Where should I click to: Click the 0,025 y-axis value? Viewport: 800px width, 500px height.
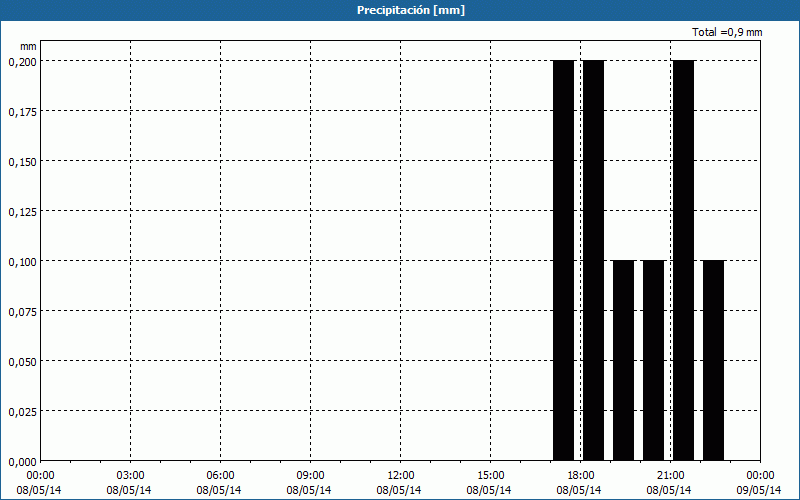[x=22, y=412]
